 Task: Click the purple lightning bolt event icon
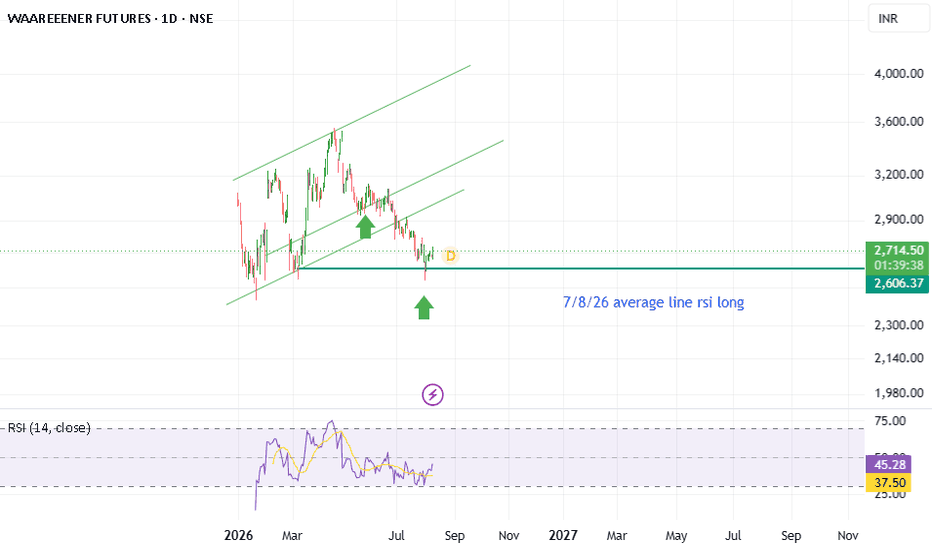[433, 394]
